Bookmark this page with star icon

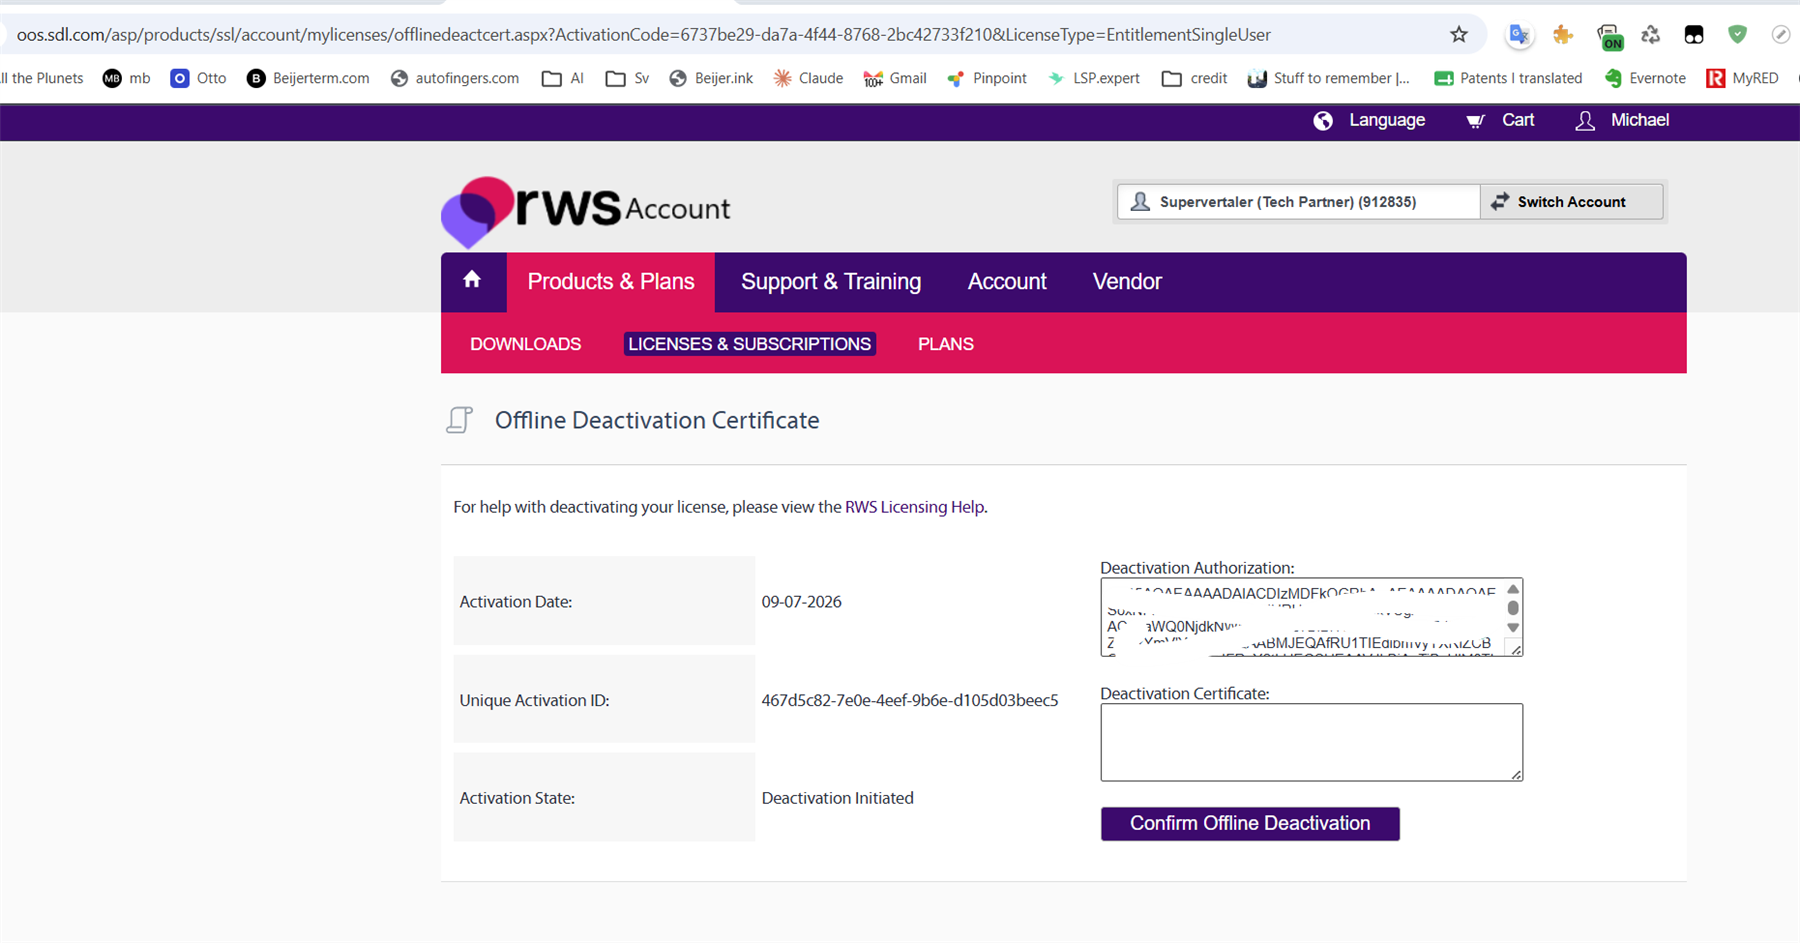[1459, 35]
